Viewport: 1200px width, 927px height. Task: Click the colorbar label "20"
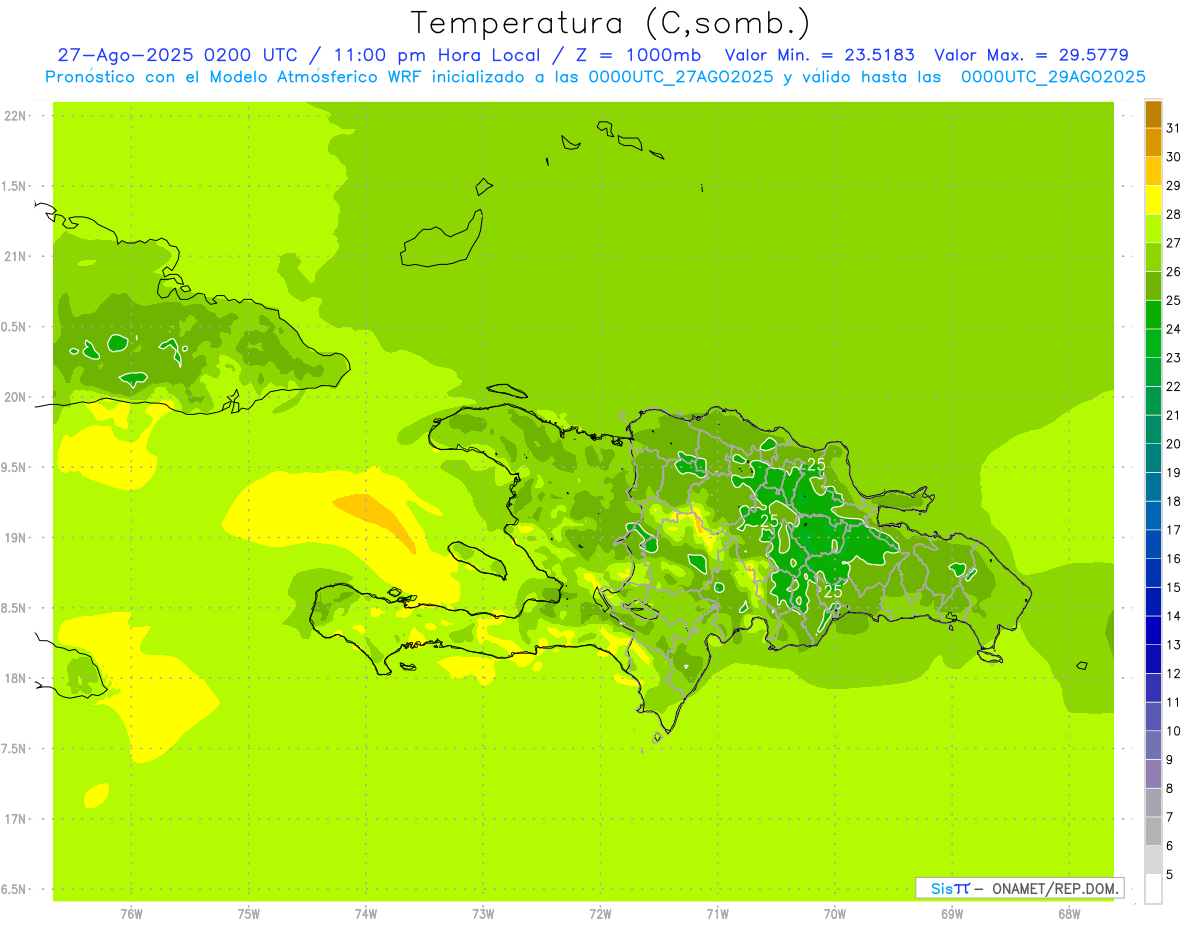[1173, 444]
